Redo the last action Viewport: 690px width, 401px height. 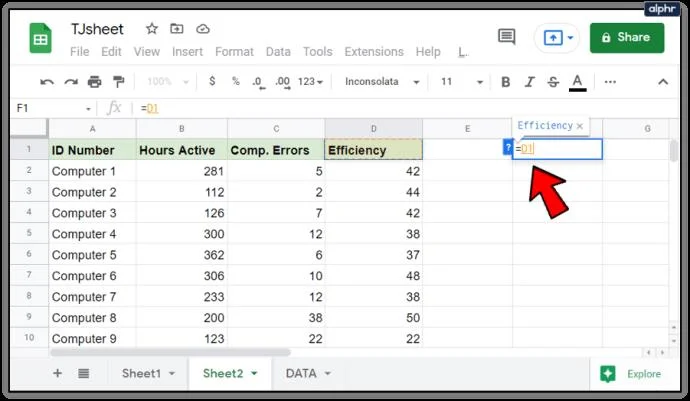[x=71, y=82]
